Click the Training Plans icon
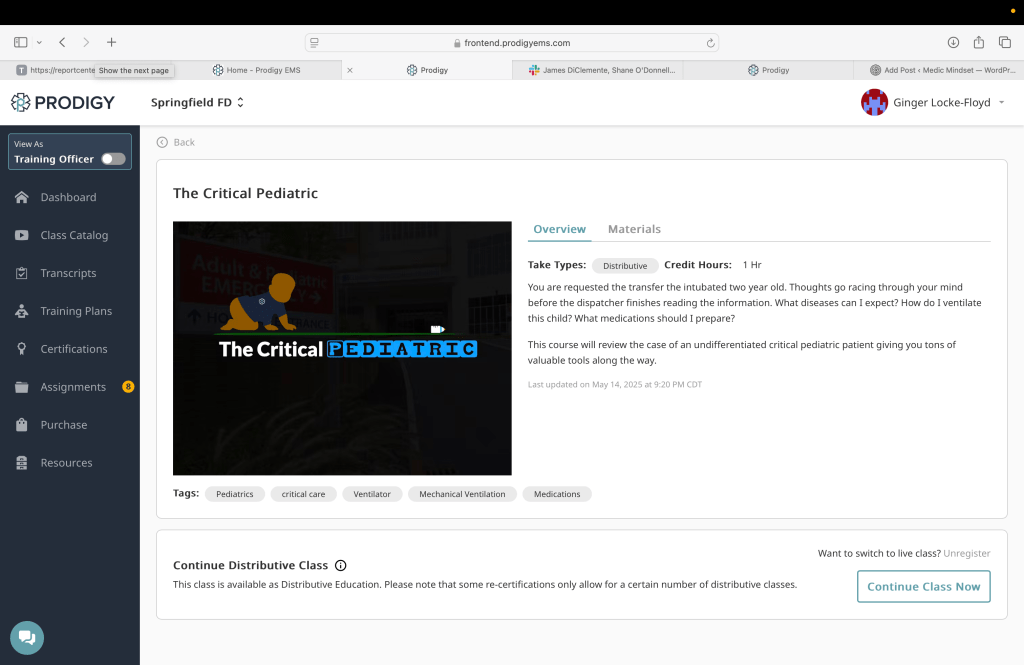This screenshot has height=665, width=1024. tap(22, 311)
